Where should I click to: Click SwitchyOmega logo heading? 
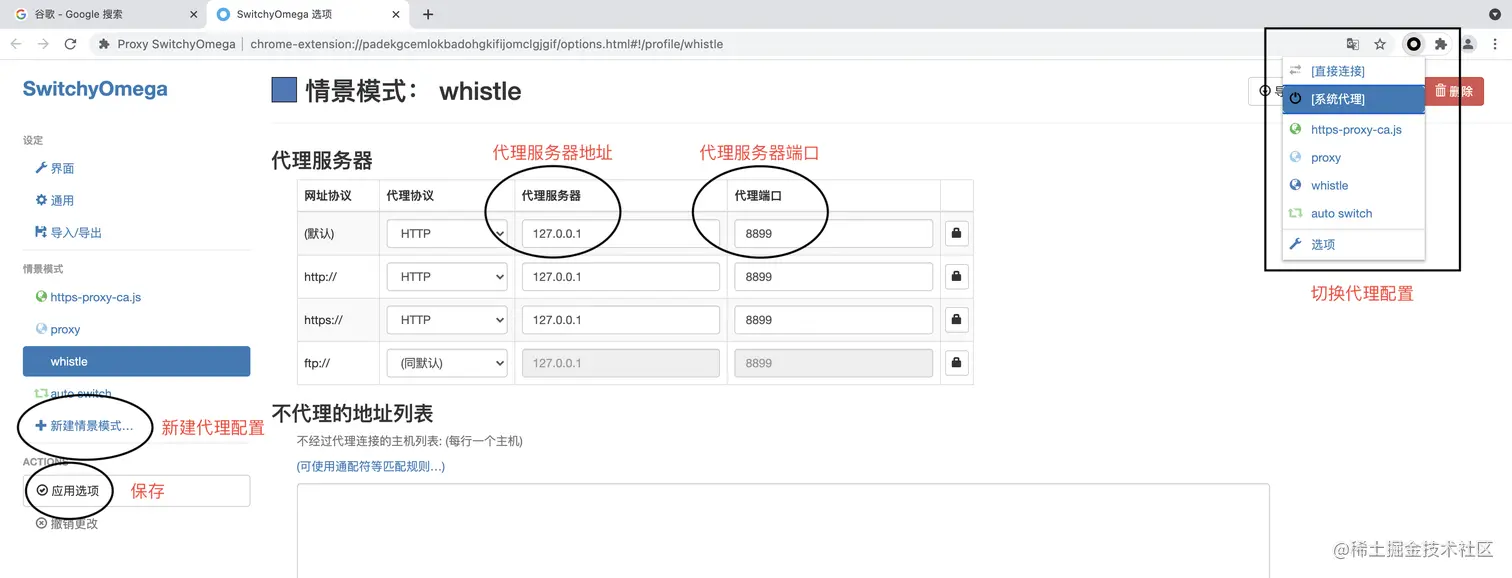95,89
